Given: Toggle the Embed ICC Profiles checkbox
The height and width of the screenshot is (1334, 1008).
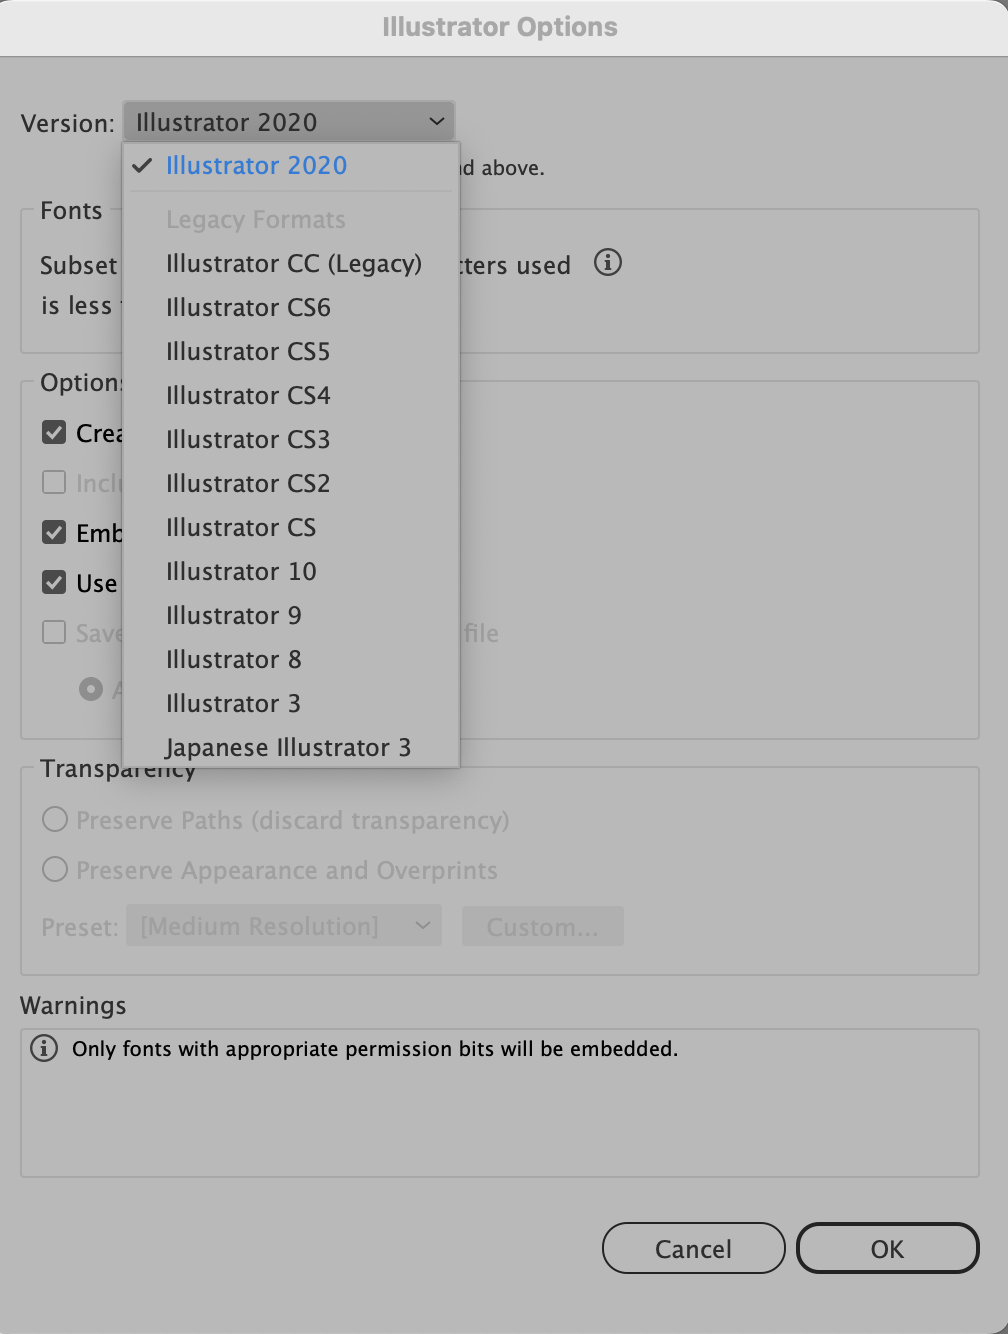Looking at the screenshot, I should point(54,532).
